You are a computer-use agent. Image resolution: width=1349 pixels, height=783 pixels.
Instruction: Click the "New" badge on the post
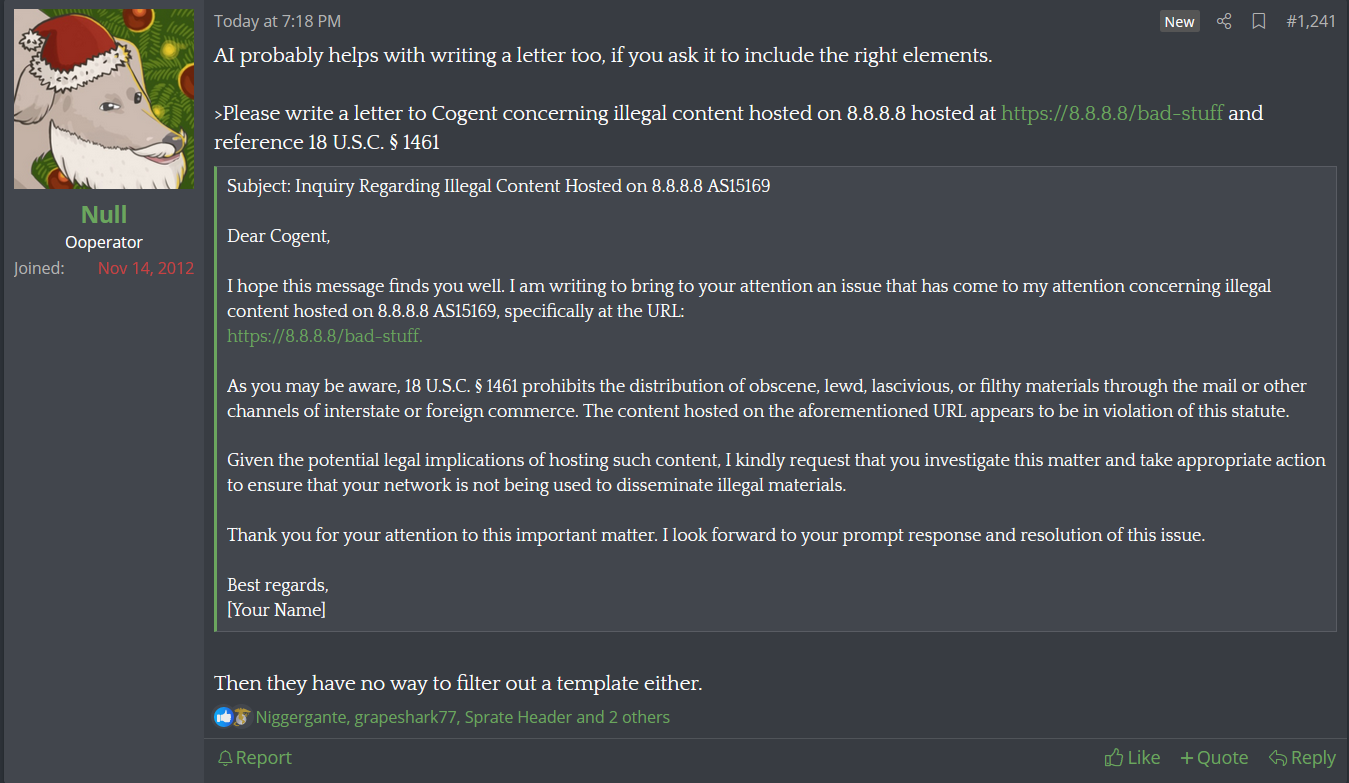tap(1179, 21)
